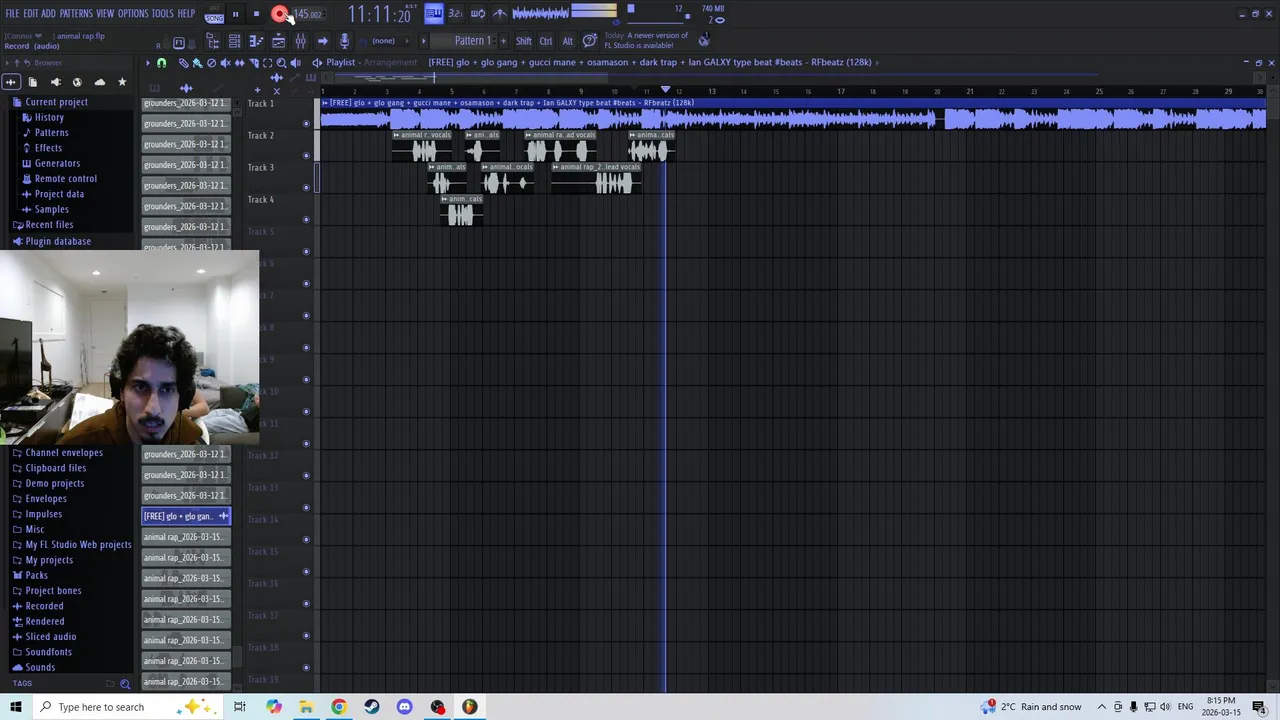Select the highlighted [FREE] glo + glo gang sample

(186, 516)
